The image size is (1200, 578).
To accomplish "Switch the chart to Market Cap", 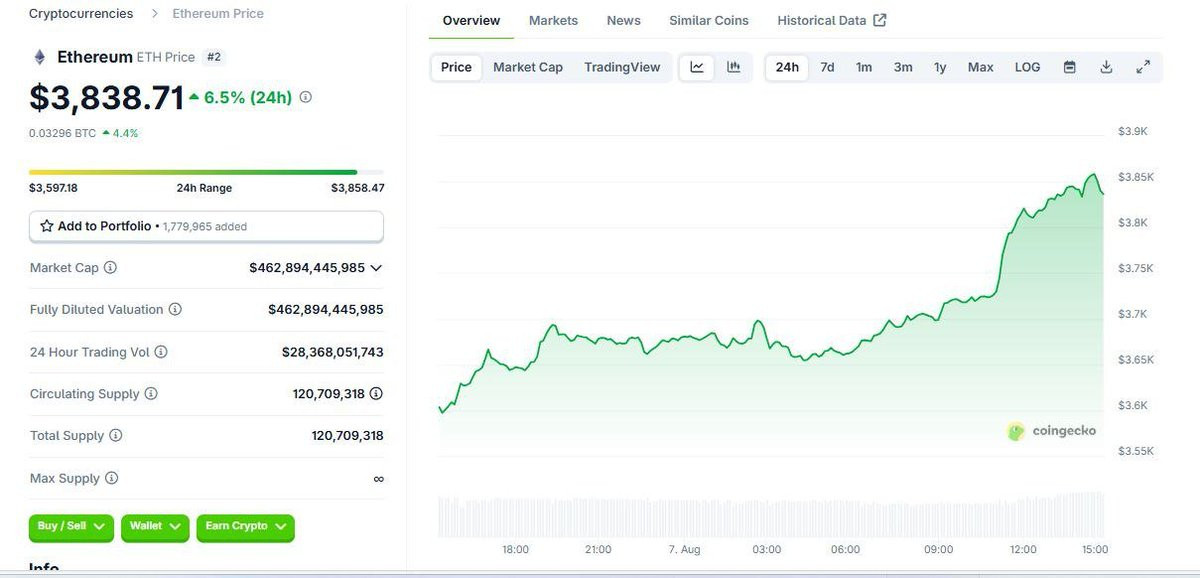I will point(528,67).
